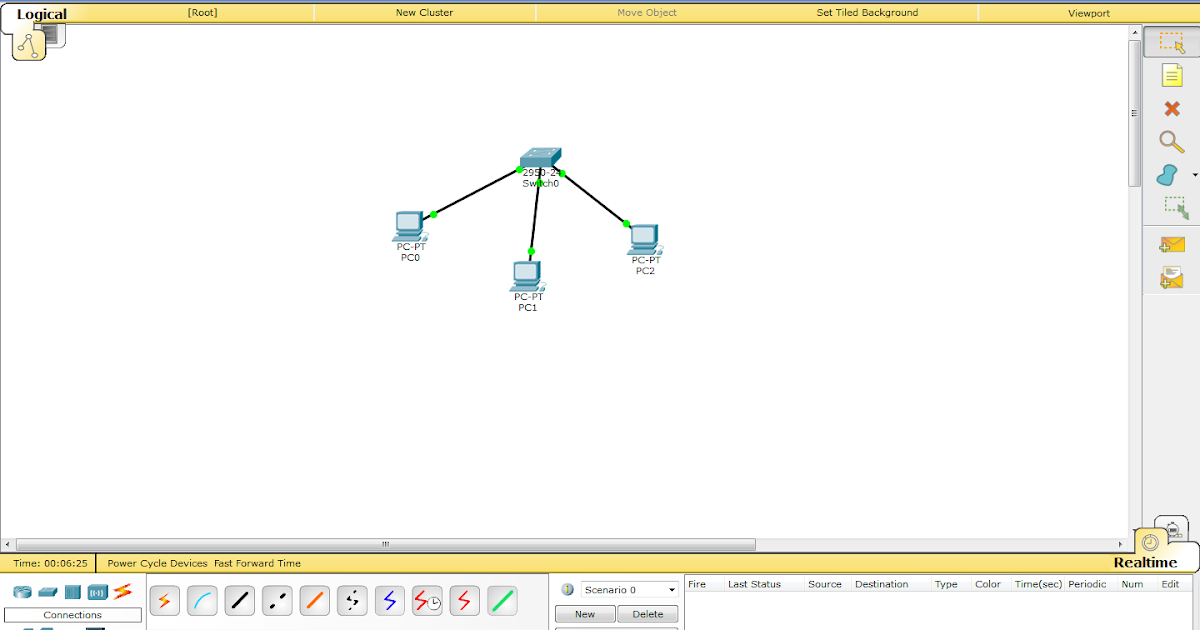Screen dimensions: 1200x630
Task: Select the Console cable connection
Action: [202, 600]
